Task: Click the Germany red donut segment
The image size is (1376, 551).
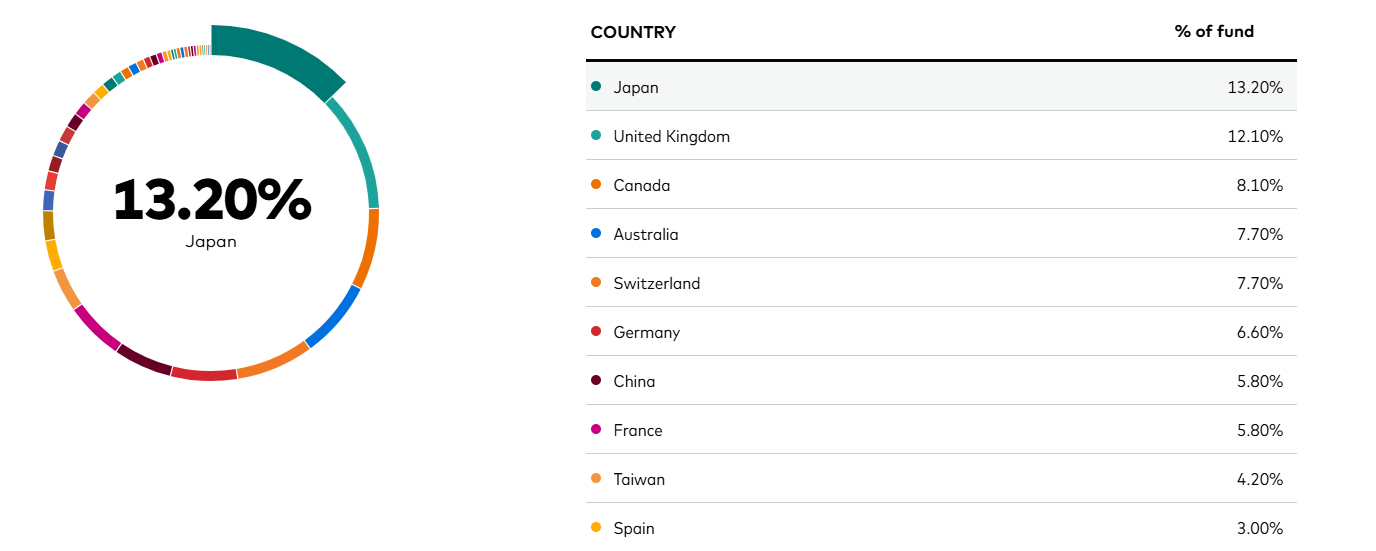Action: click(204, 374)
